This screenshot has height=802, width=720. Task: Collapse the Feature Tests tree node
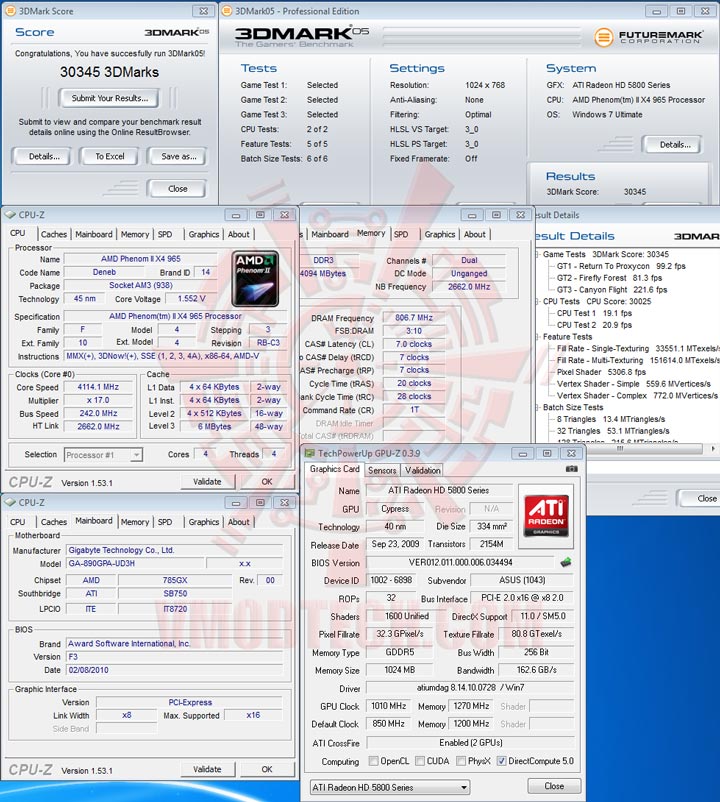(x=537, y=337)
